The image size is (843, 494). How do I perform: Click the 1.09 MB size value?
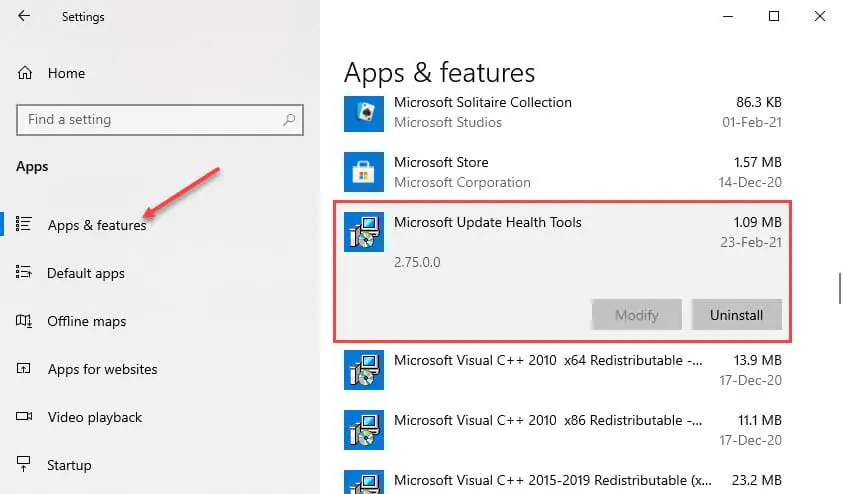[x=758, y=223]
